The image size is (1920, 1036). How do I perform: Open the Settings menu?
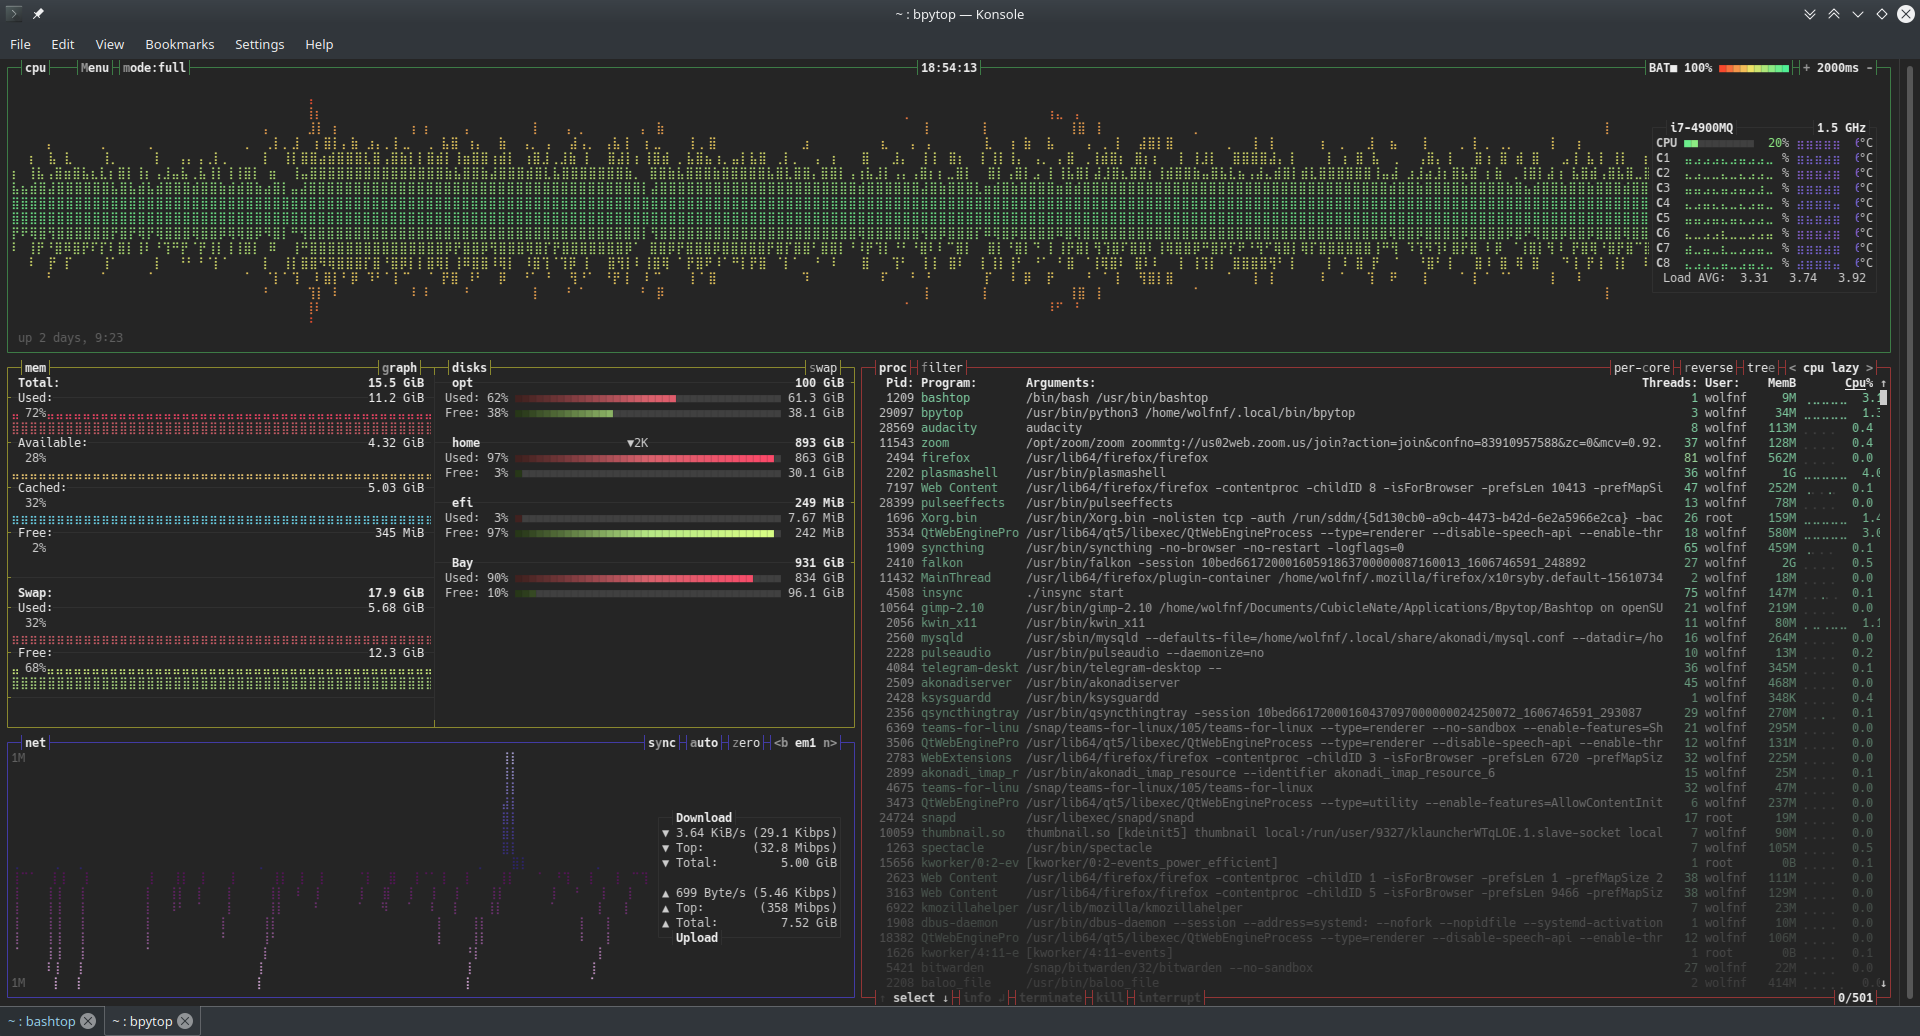click(x=260, y=44)
